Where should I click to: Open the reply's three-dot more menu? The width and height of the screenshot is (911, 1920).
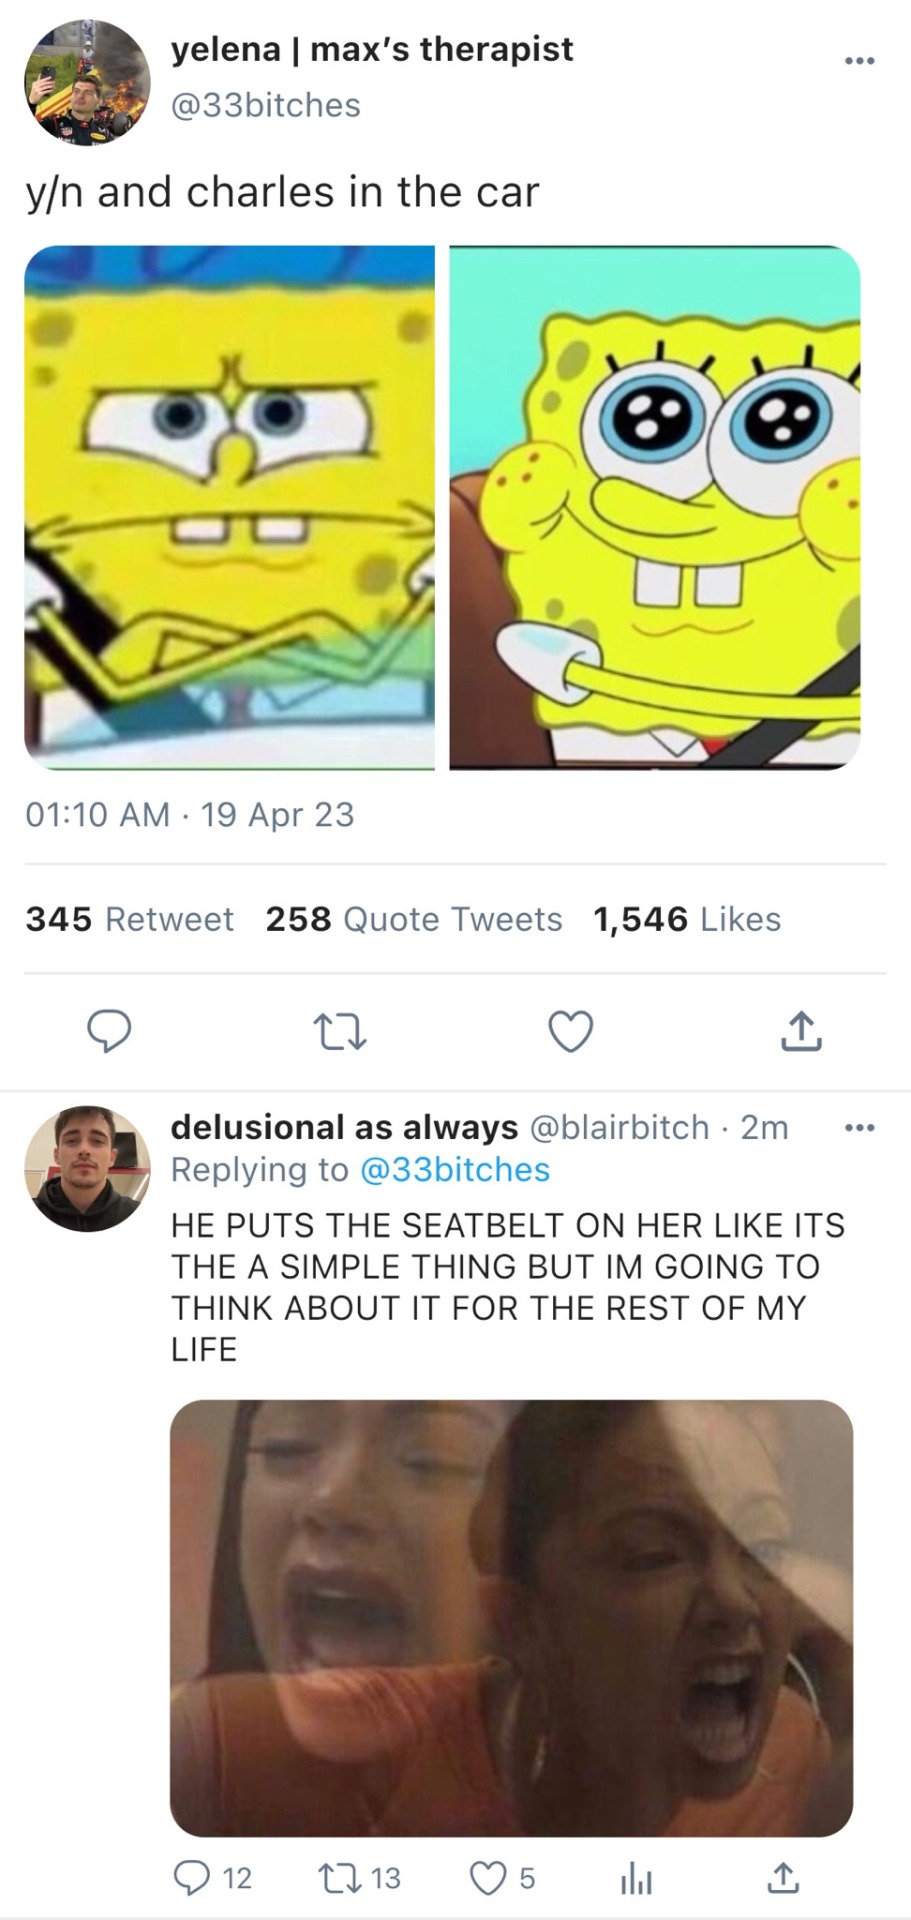(859, 1128)
